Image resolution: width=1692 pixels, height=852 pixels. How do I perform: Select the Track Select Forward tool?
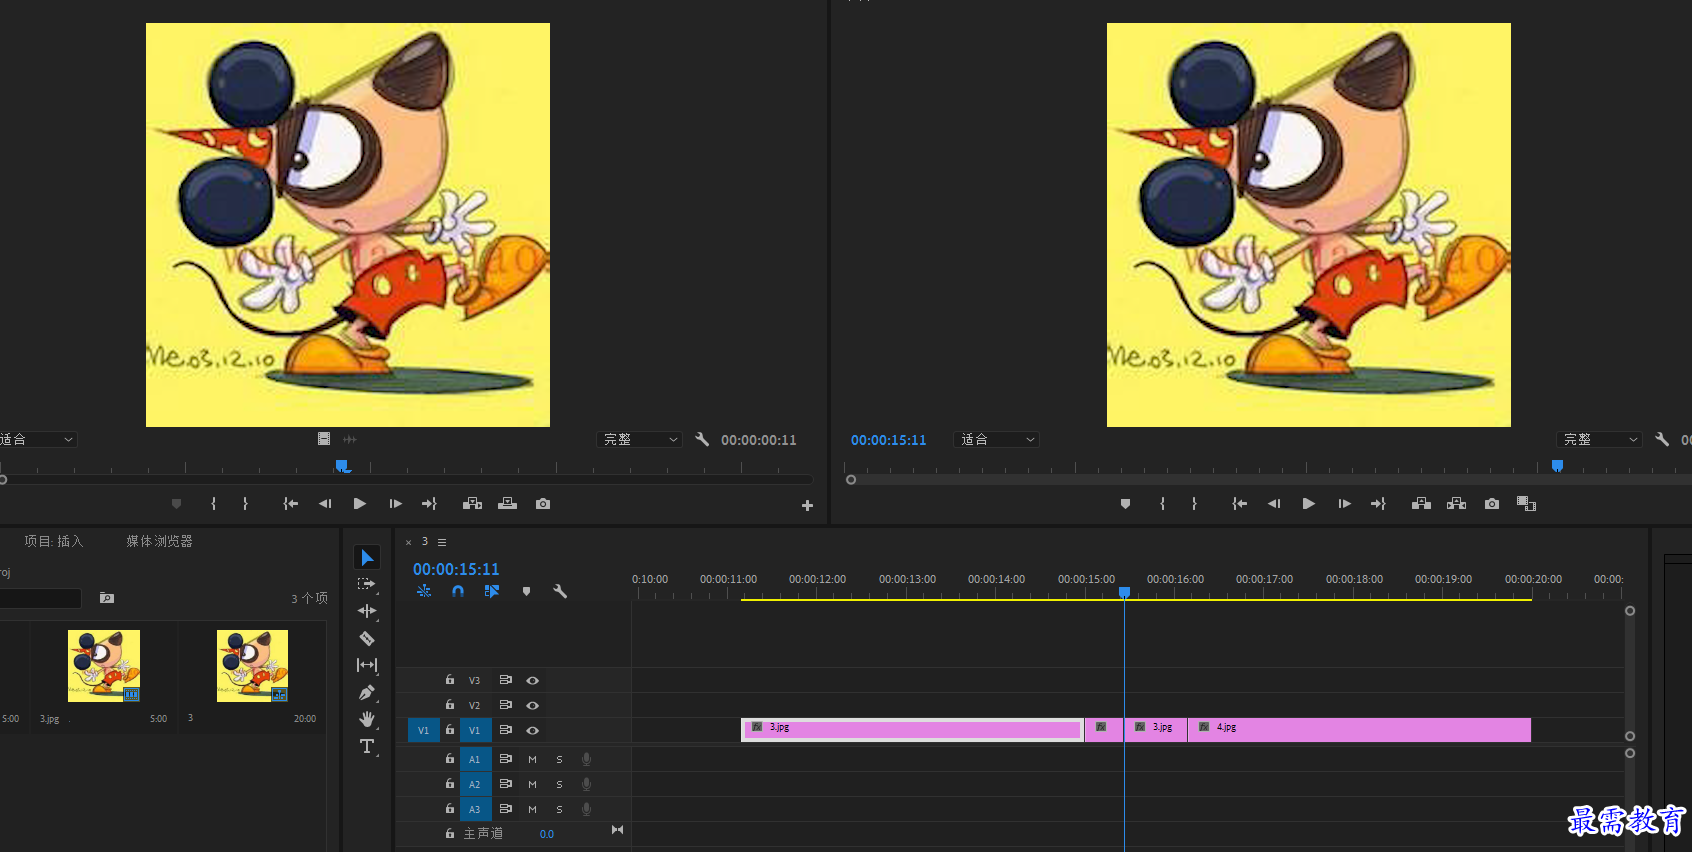[x=367, y=584]
